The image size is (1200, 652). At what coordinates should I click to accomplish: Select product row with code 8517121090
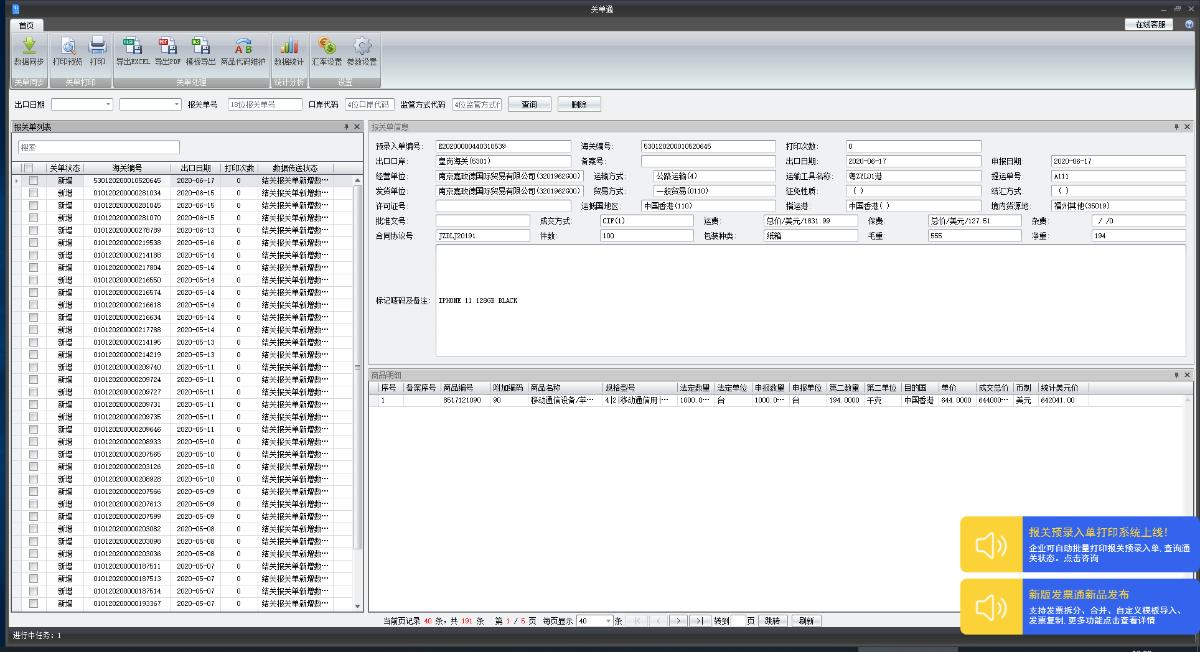pos(781,400)
